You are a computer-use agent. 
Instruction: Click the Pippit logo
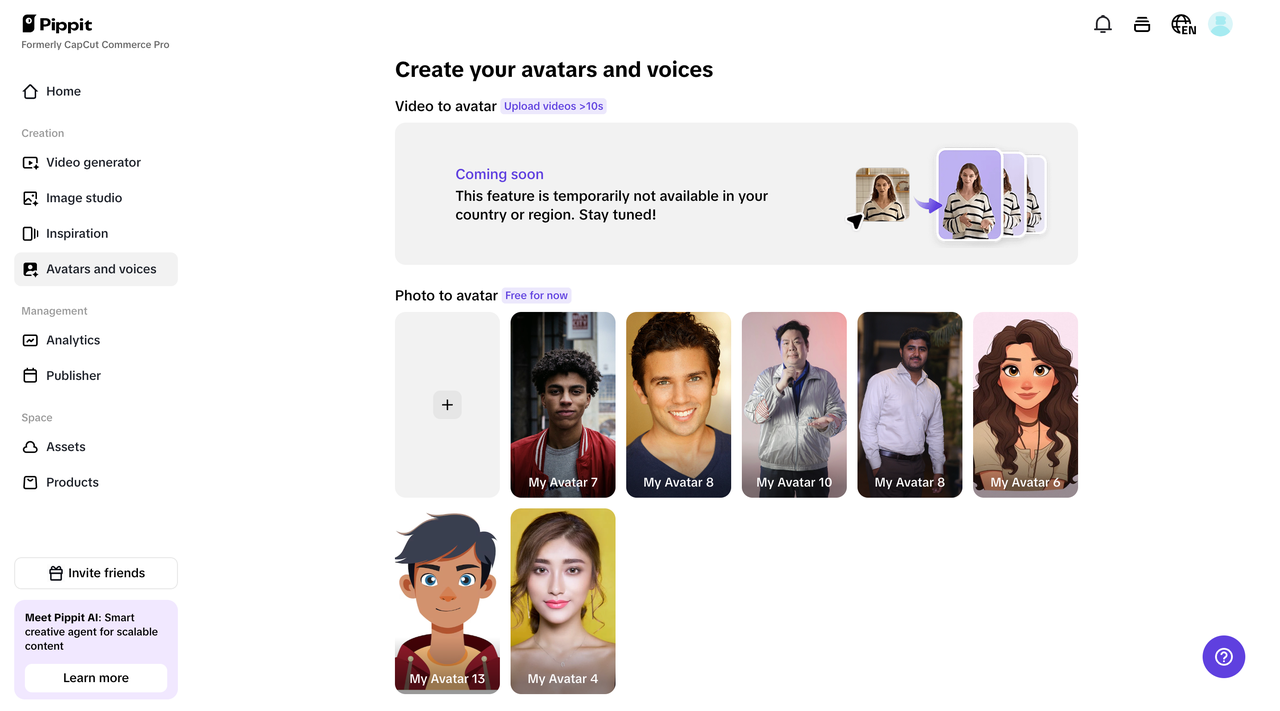coord(57,24)
